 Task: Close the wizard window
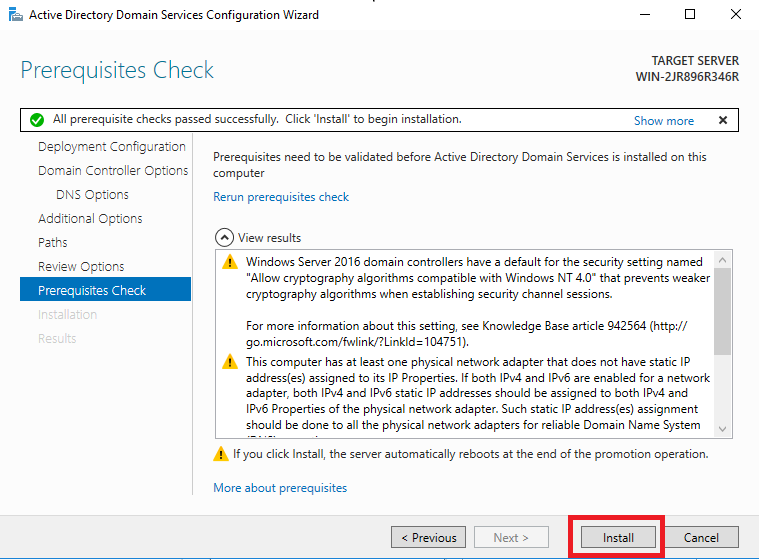(736, 14)
